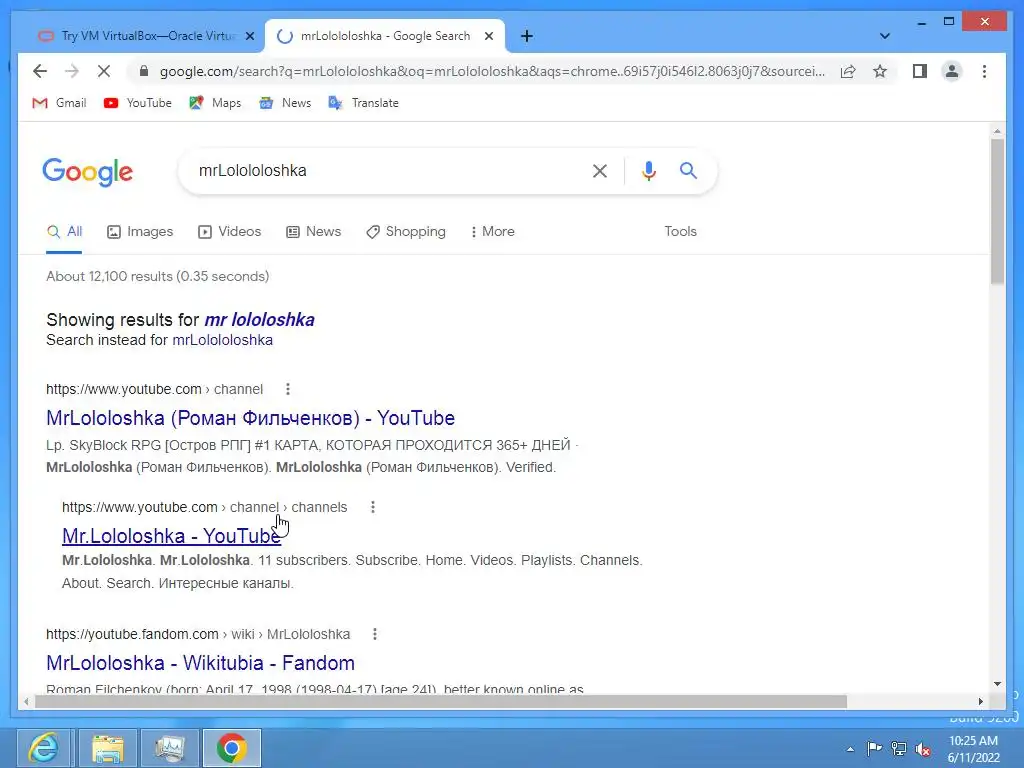Click the scroll right arrow

coord(981,701)
